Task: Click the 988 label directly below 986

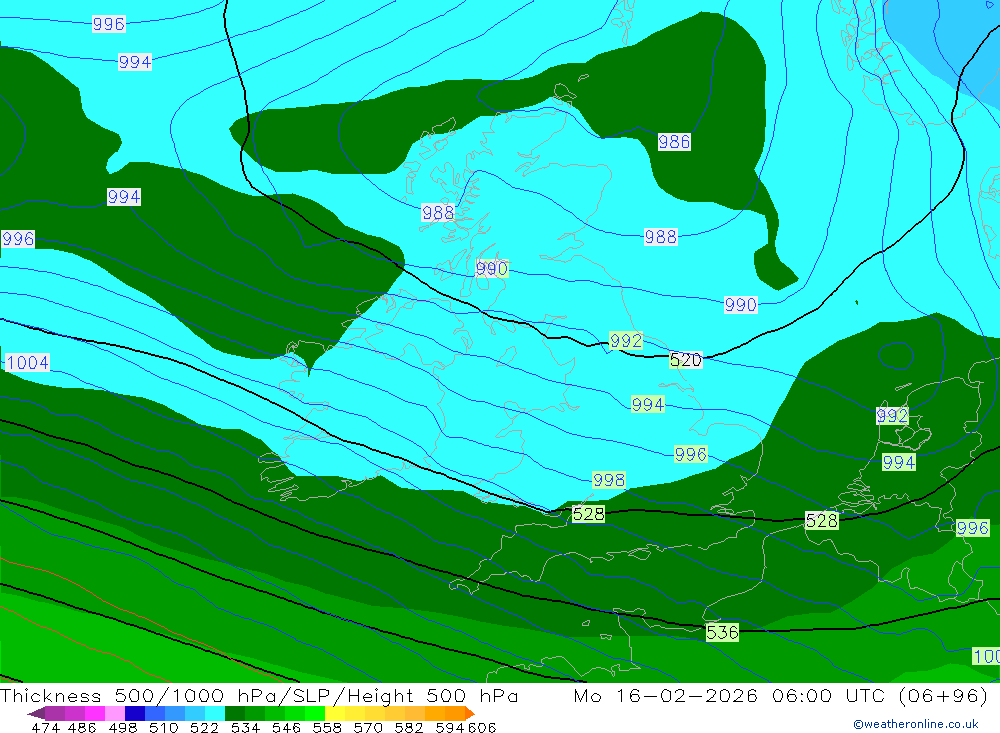Action: click(x=661, y=237)
